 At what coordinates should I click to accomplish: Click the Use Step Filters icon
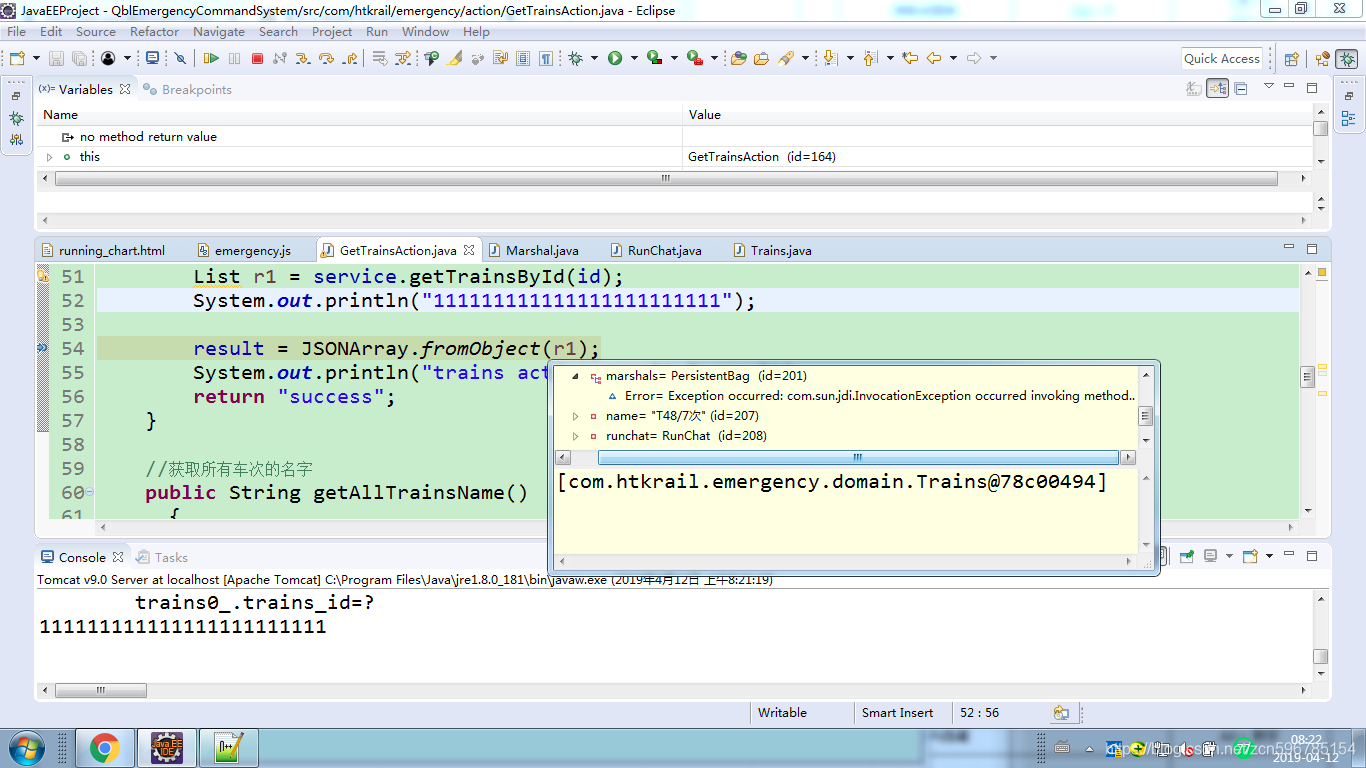(x=403, y=58)
